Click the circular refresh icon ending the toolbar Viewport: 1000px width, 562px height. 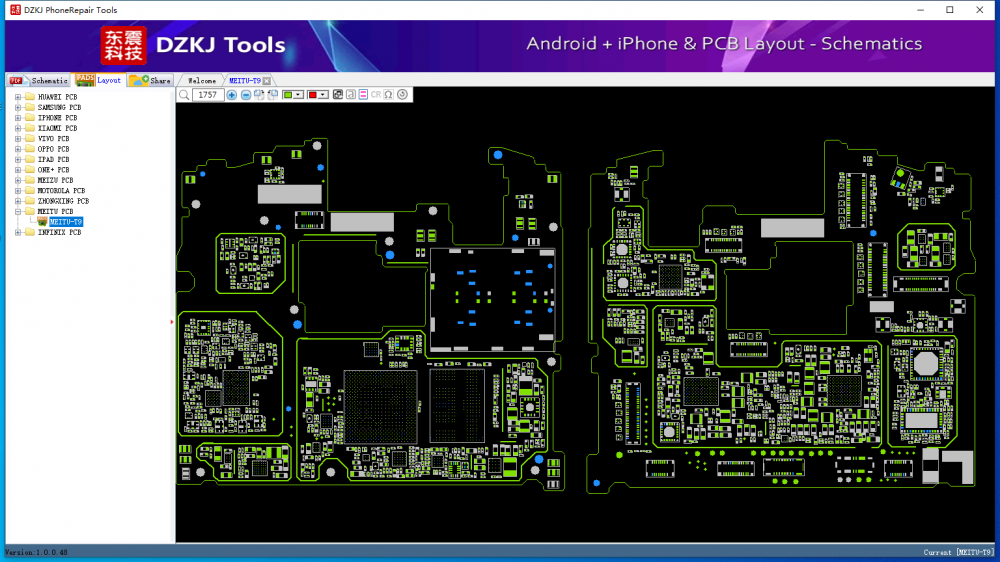tap(402, 95)
